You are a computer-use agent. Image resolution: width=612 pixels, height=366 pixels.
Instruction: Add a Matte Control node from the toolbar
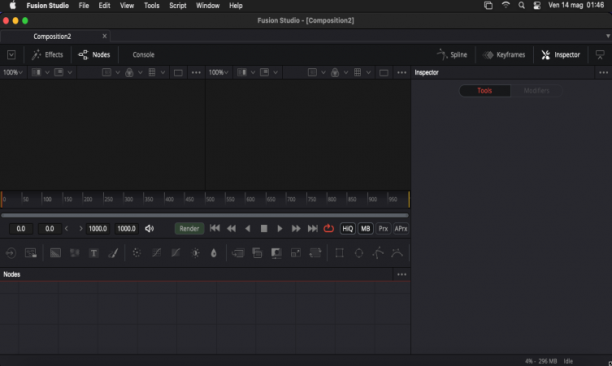pos(276,253)
